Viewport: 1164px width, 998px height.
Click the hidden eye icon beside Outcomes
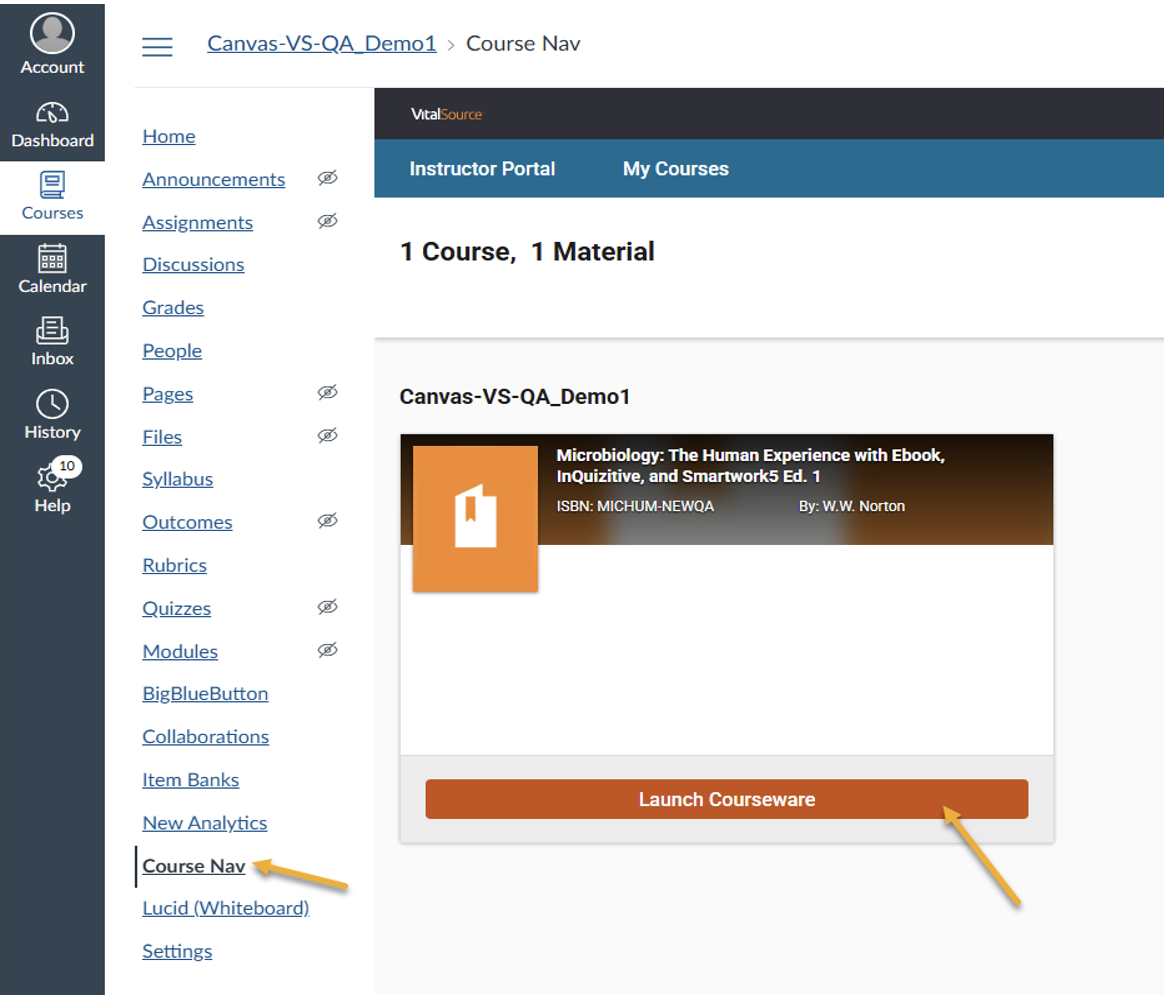(327, 521)
